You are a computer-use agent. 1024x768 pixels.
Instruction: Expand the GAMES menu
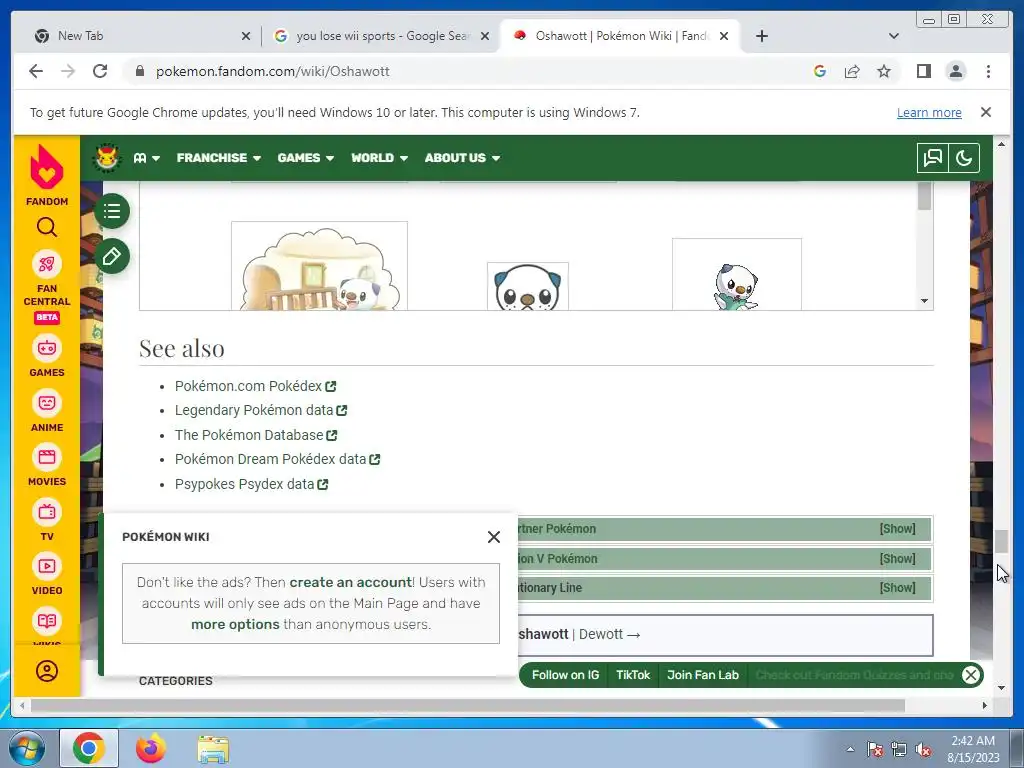306,158
